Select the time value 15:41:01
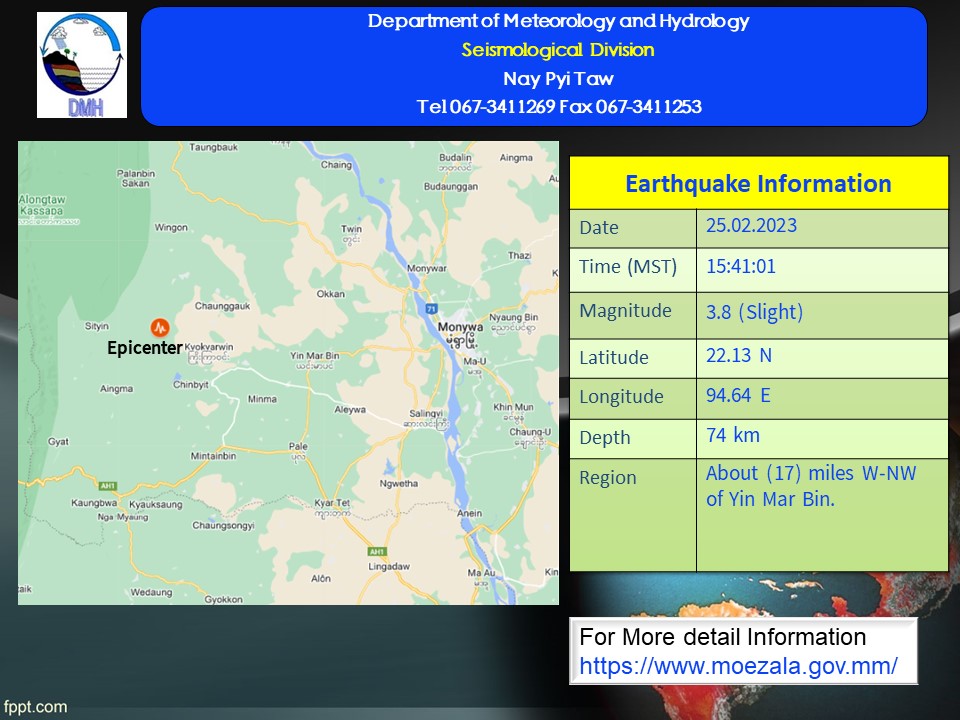 click(741, 266)
